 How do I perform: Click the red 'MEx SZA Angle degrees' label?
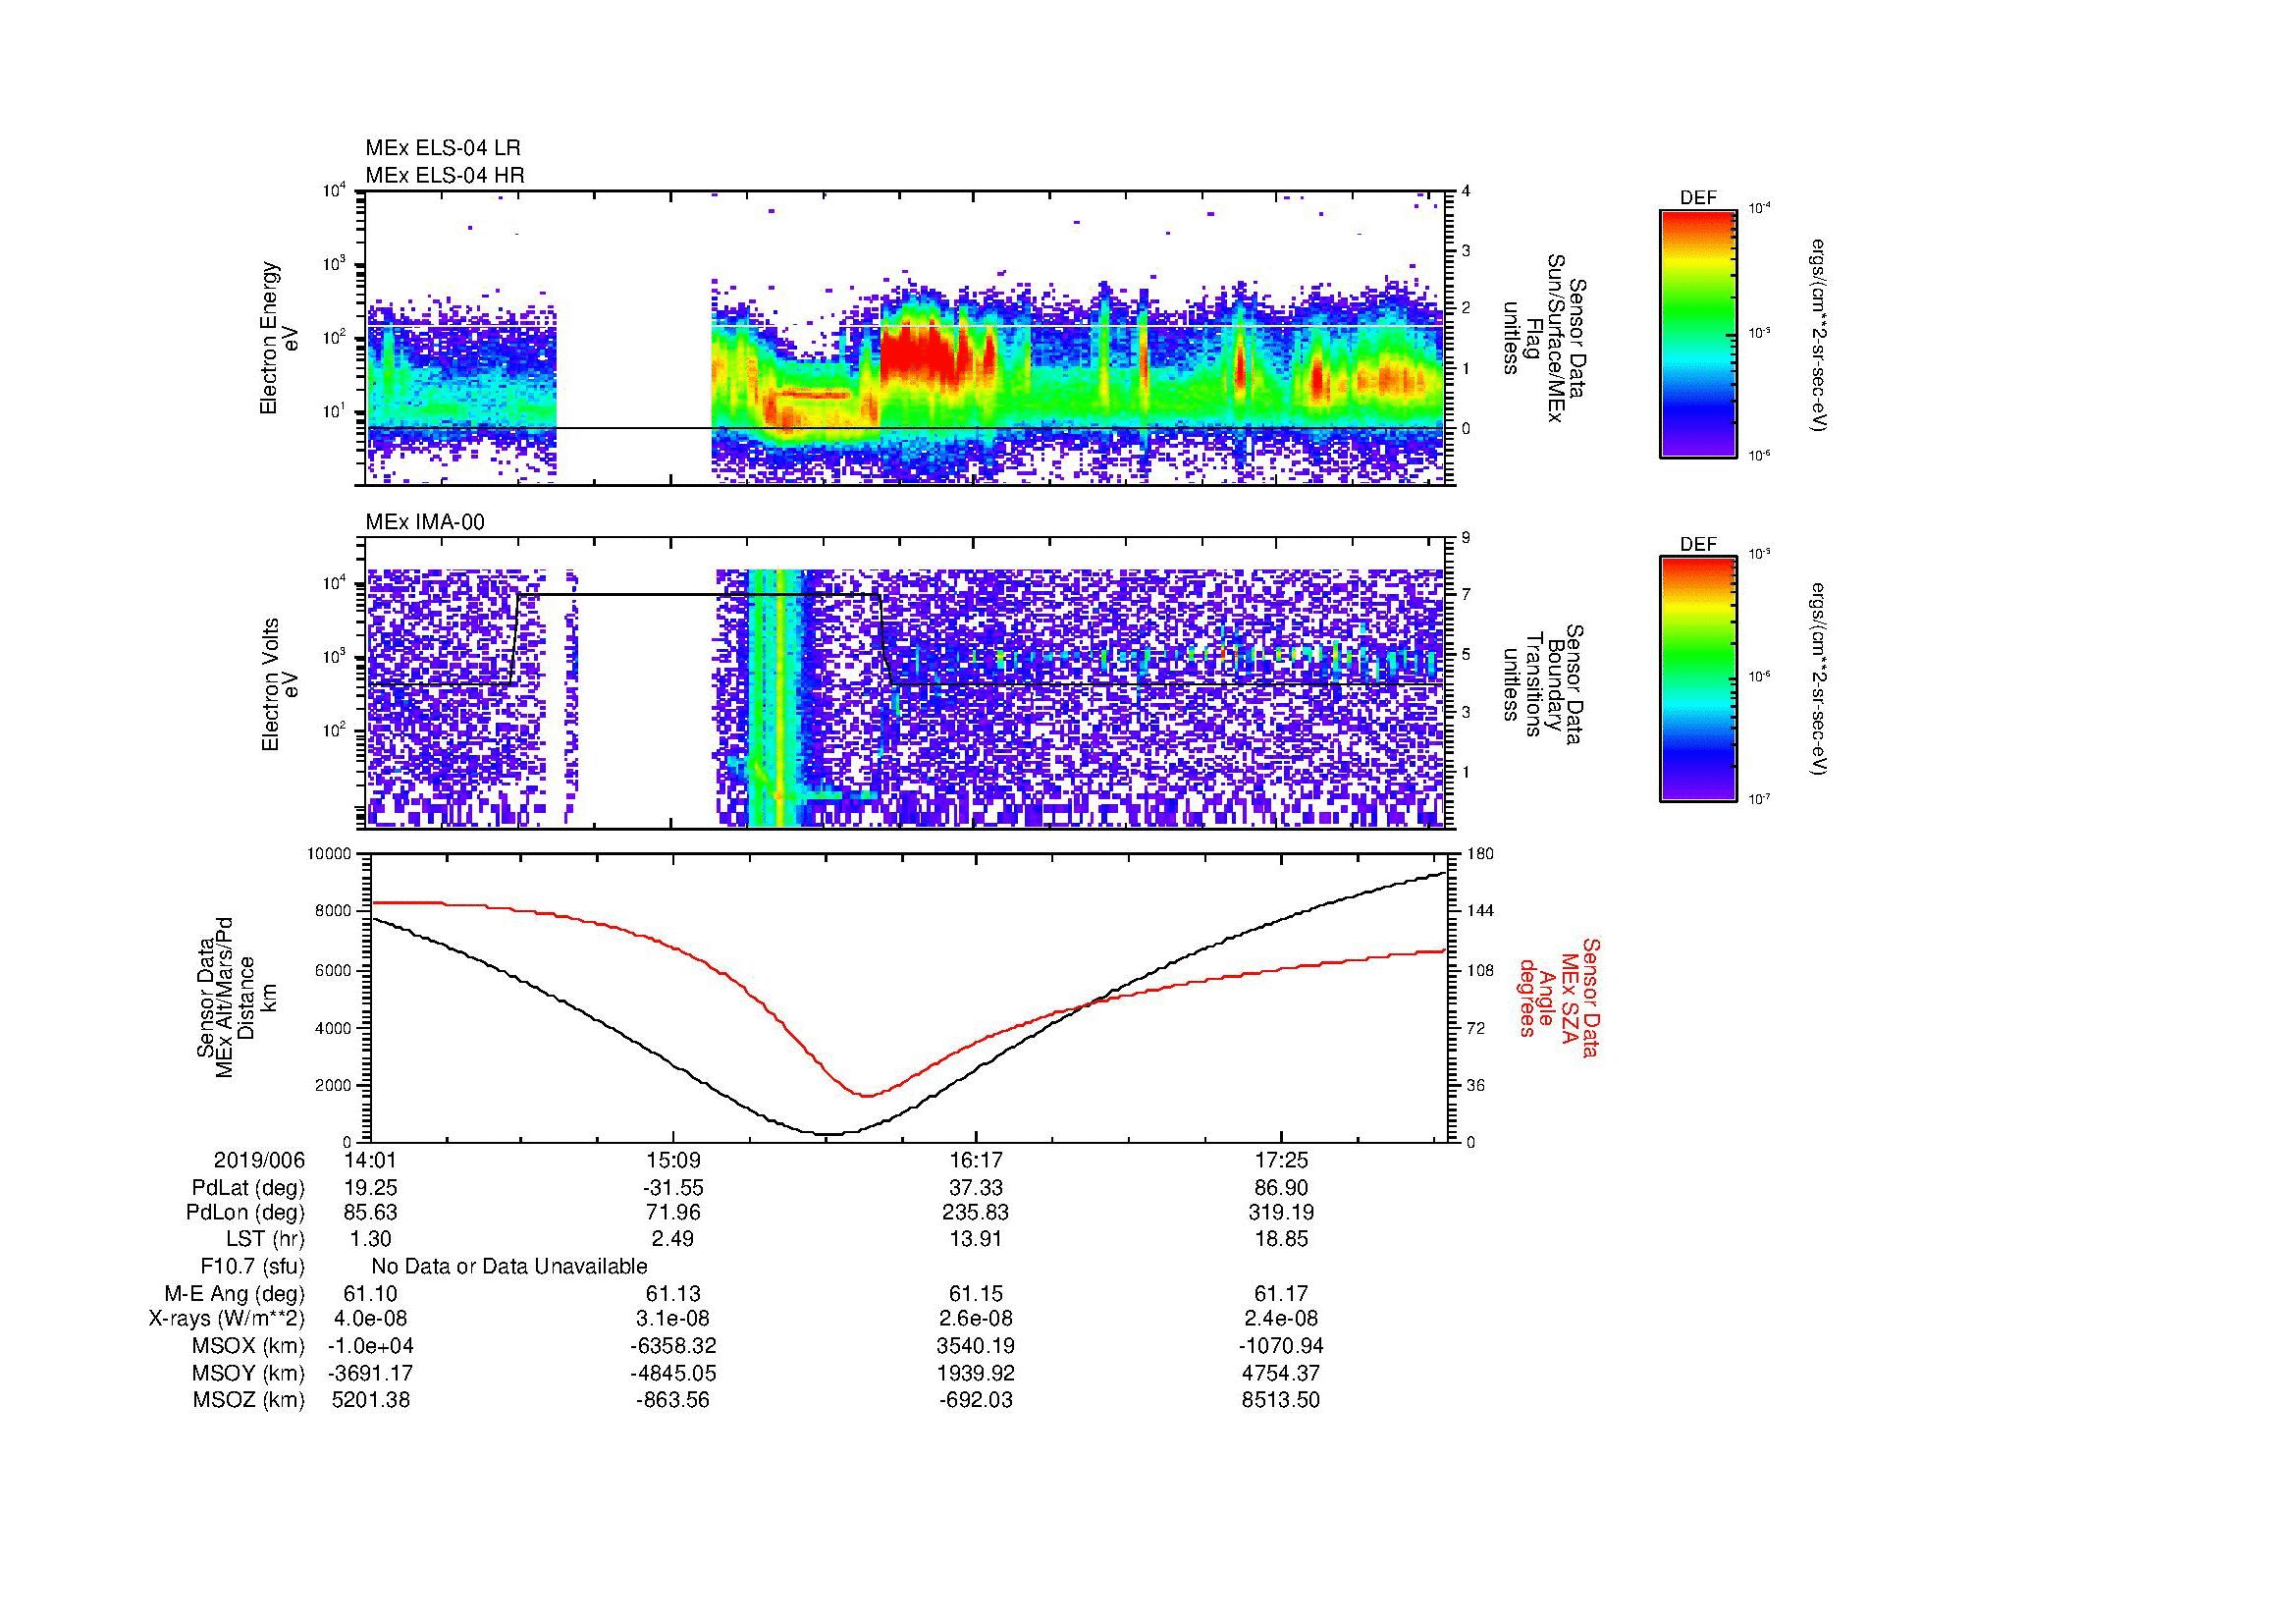click(x=1558, y=997)
